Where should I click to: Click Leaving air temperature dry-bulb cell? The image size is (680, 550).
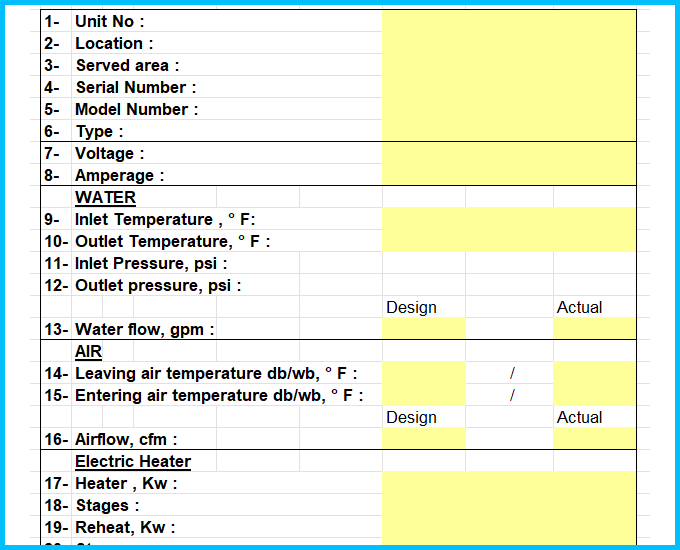(x=423, y=373)
